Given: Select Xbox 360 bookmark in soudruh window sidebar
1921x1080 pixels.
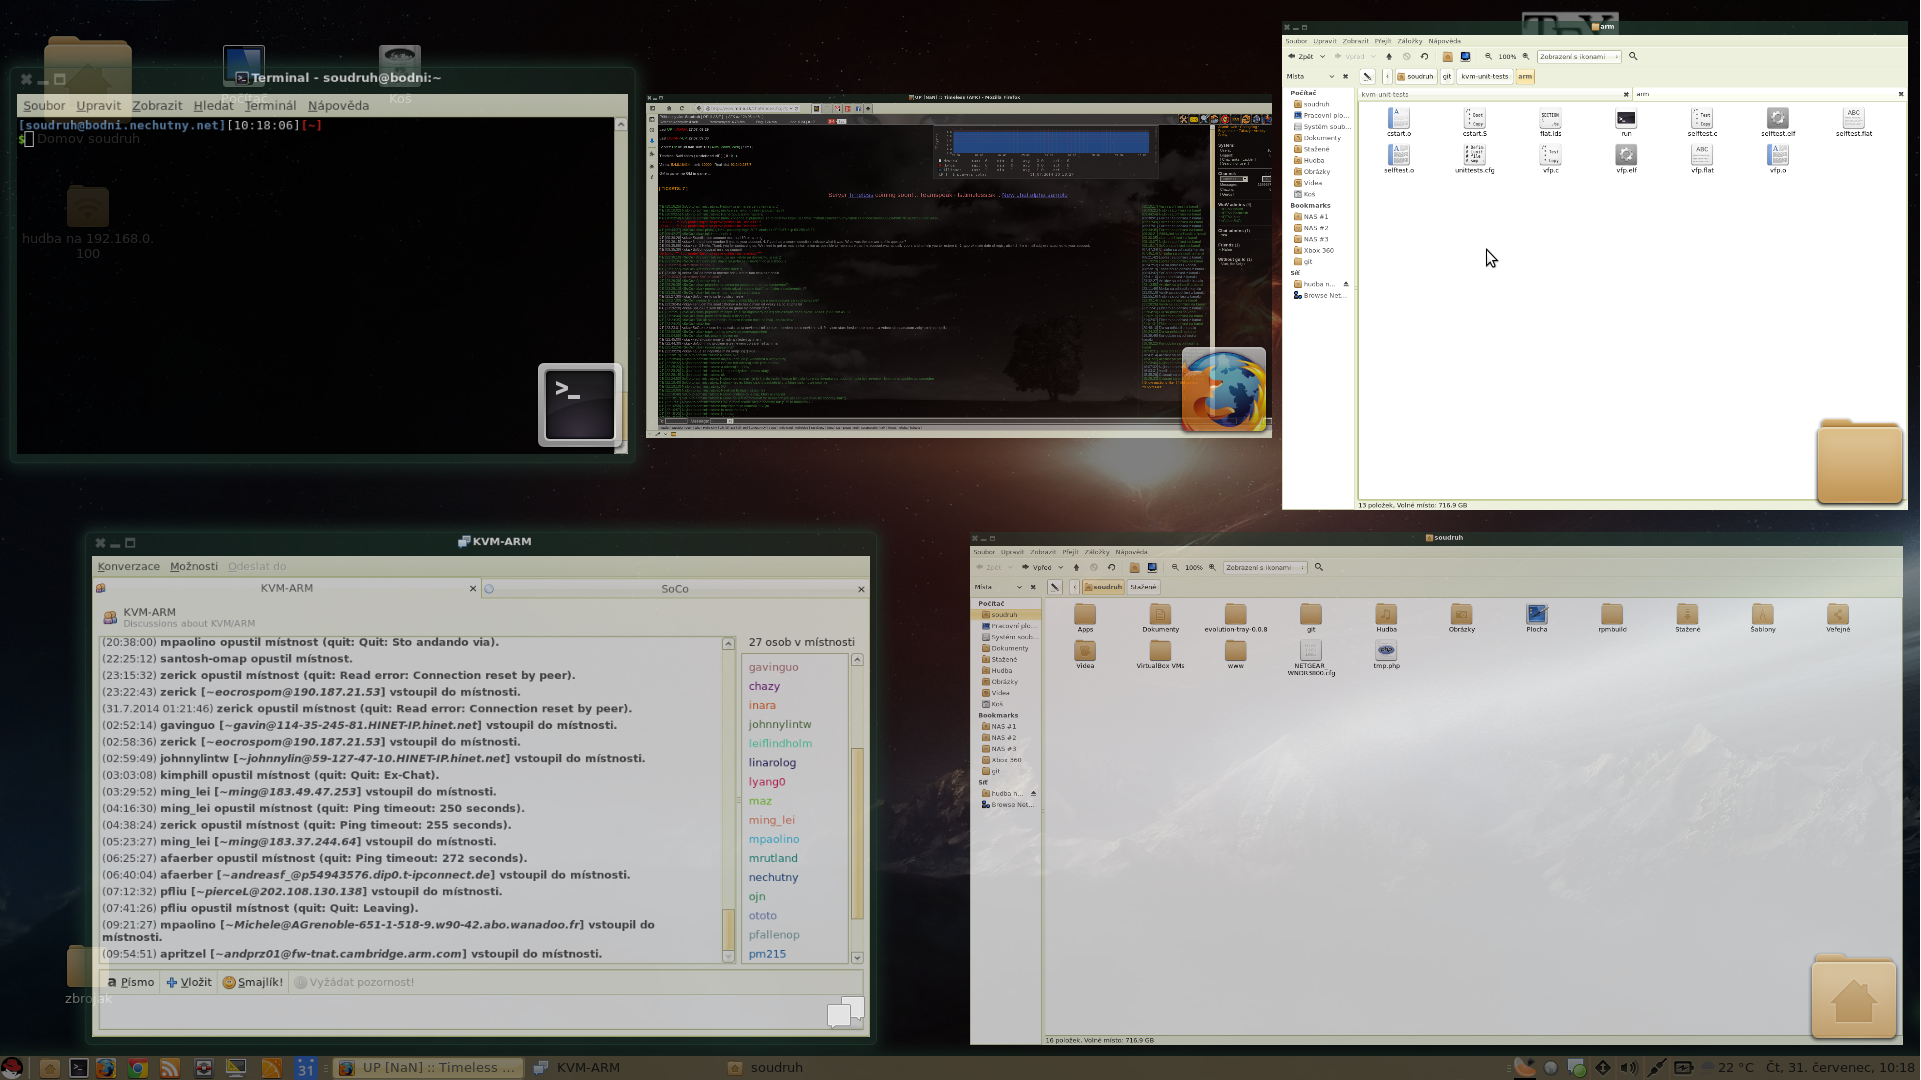Looking at the screenshot, I should 1006,760.
